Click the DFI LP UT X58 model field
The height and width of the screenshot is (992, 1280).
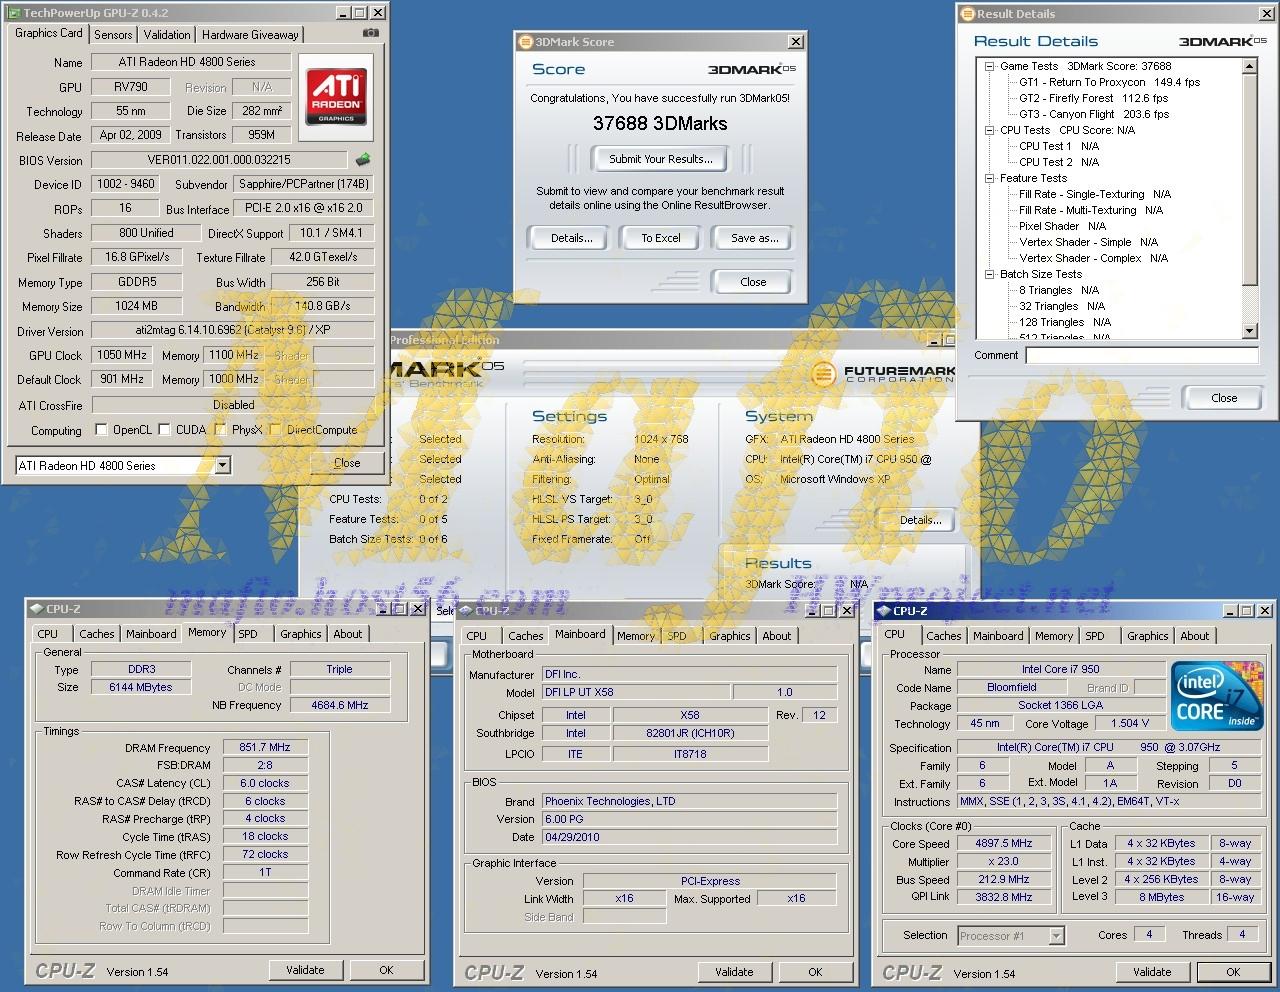click(635, 692)
